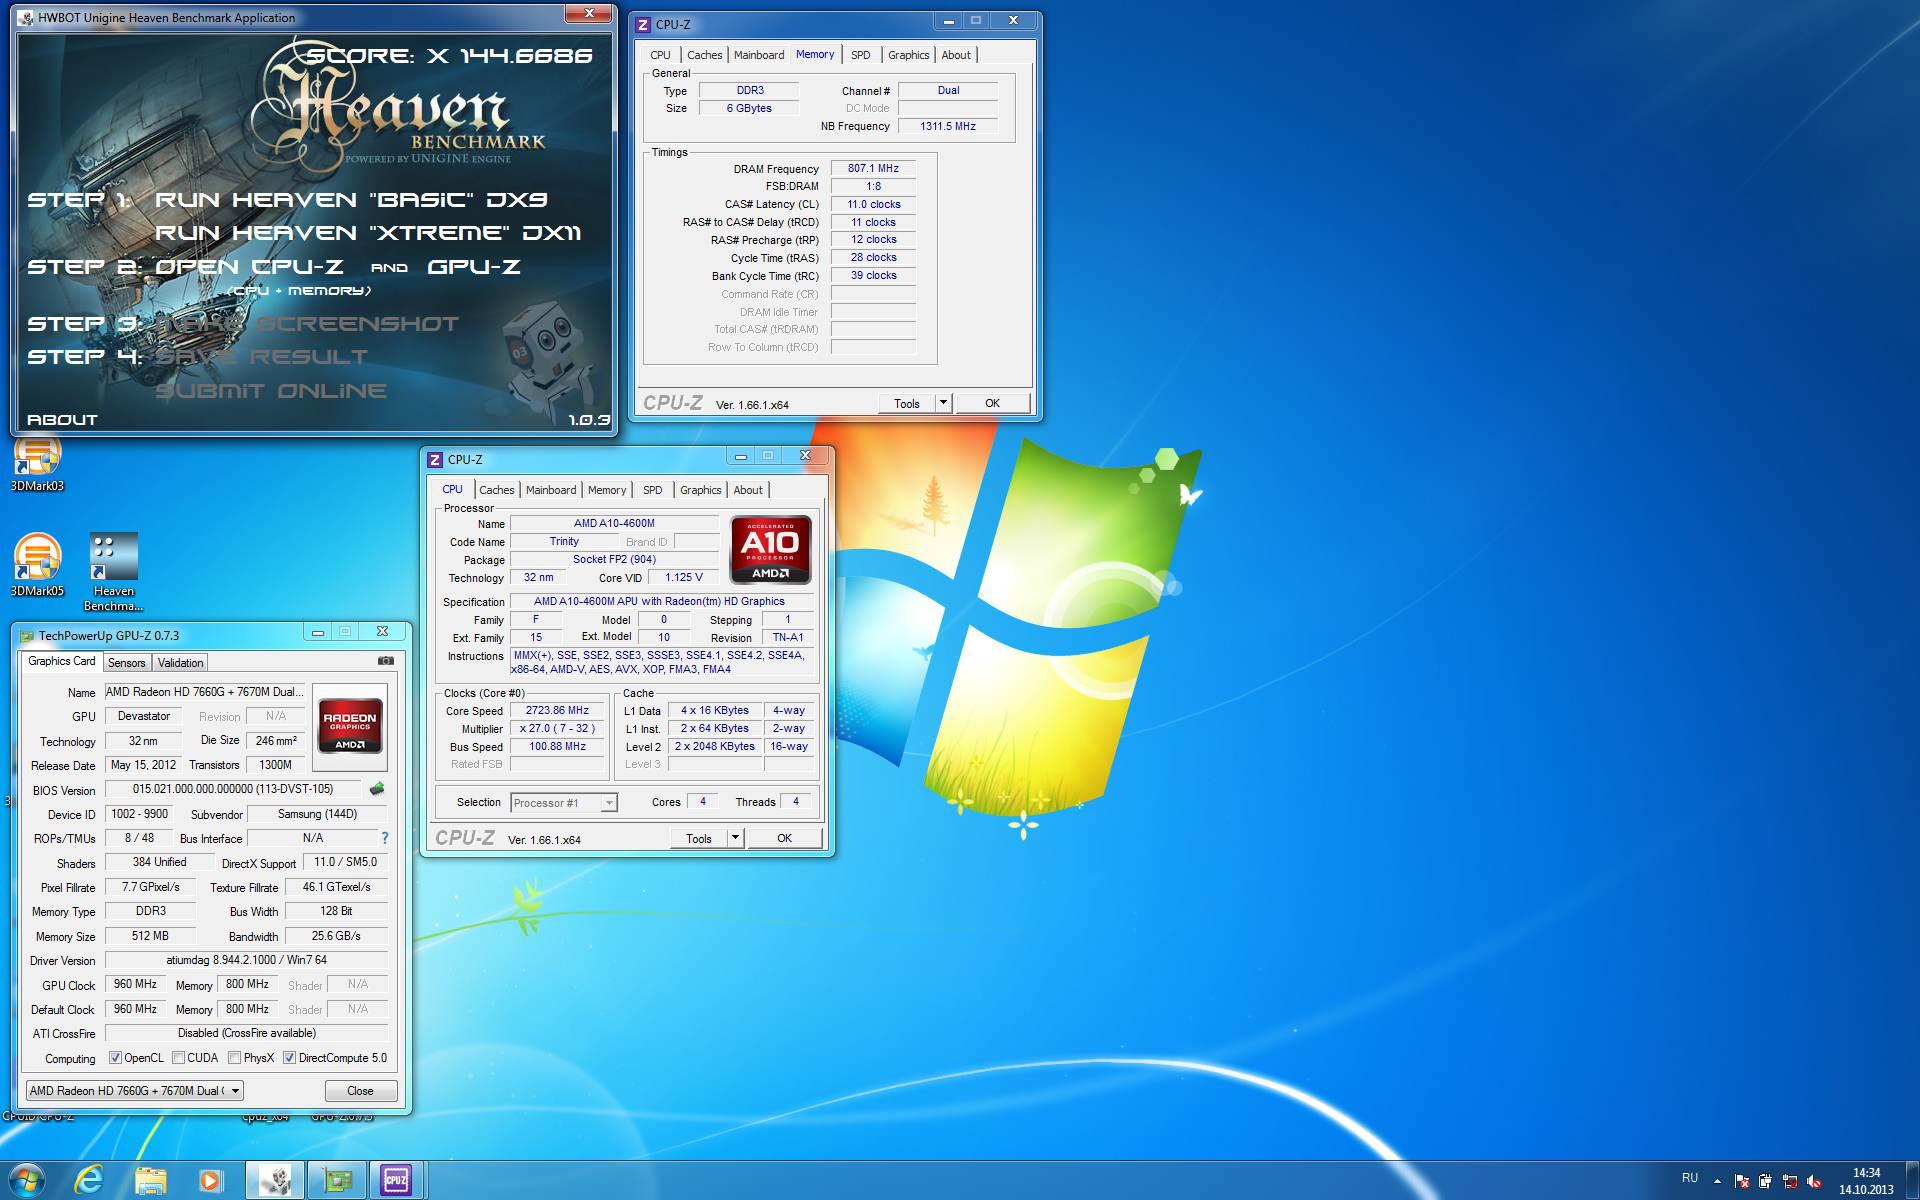Click the GPU-Z screenshot camera icon

(386, 661)
